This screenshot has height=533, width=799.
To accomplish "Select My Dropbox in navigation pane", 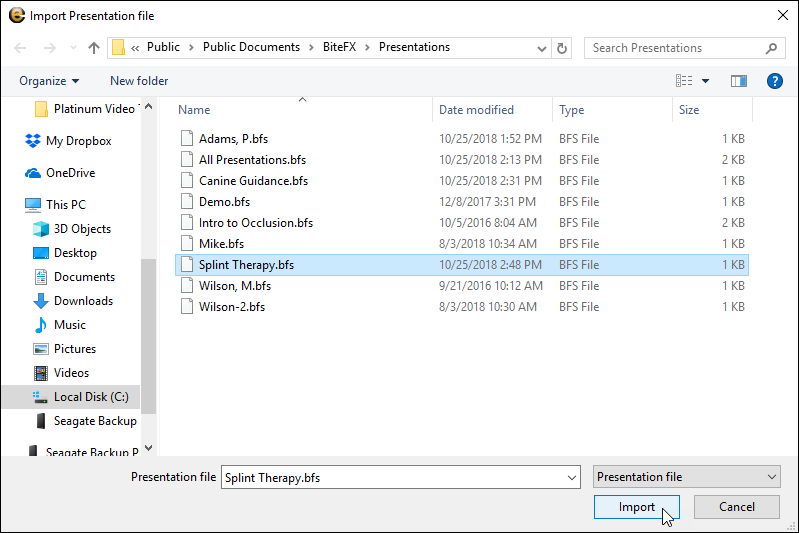I will (x=78, y=141).
